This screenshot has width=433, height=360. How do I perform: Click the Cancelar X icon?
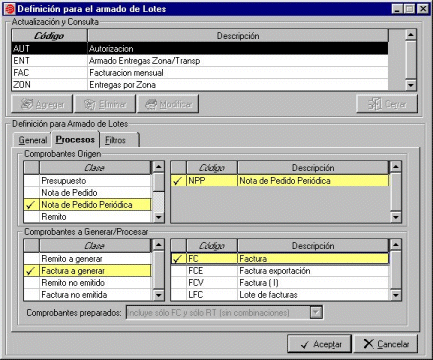368,344
